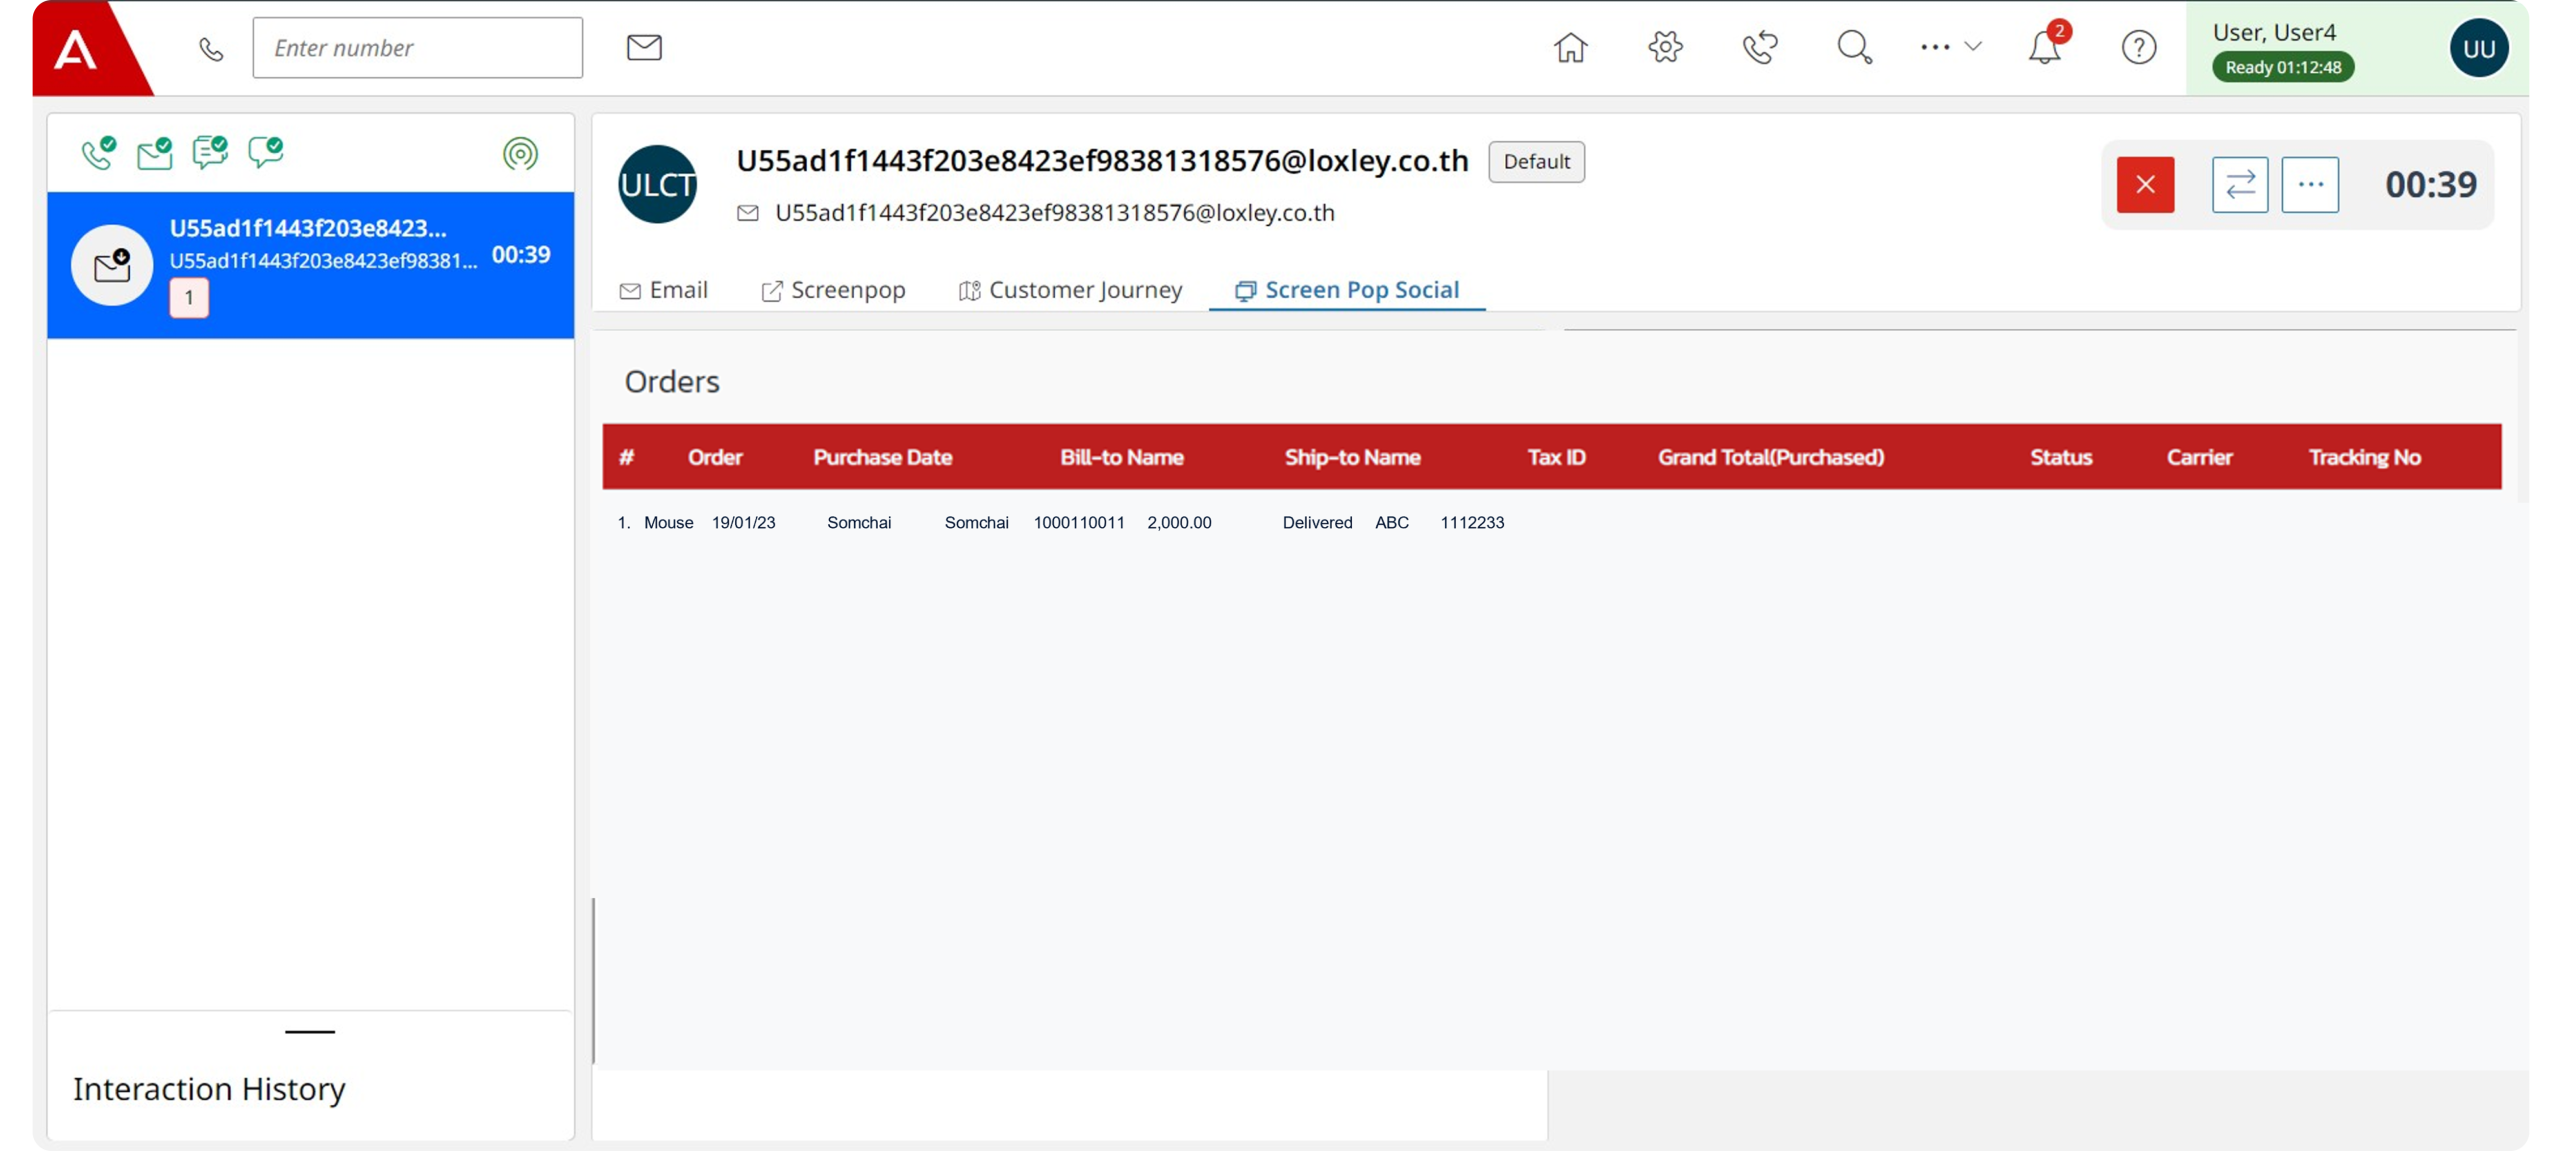2560x1151 pixels.
Task: Click the Default label button
Action: 1536,162
